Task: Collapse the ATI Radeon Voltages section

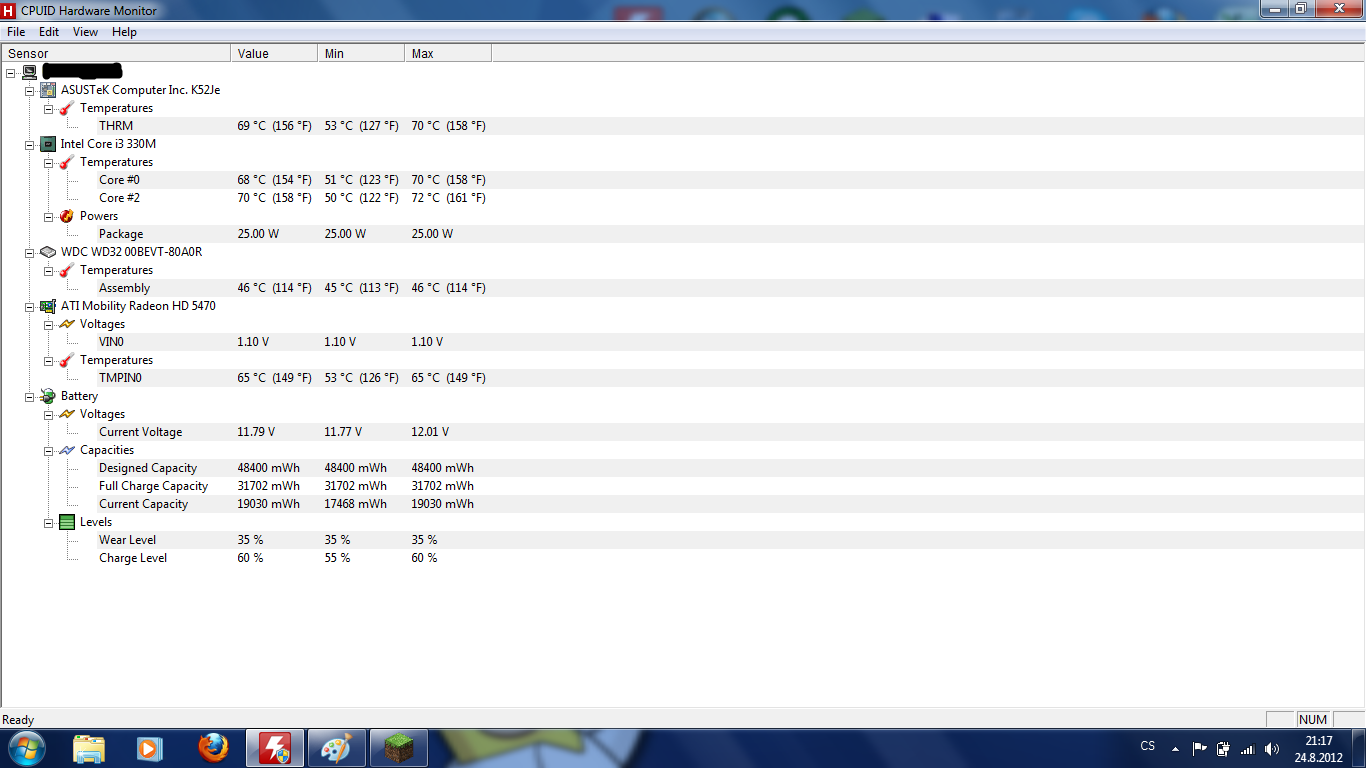Action: pos(49,324)
